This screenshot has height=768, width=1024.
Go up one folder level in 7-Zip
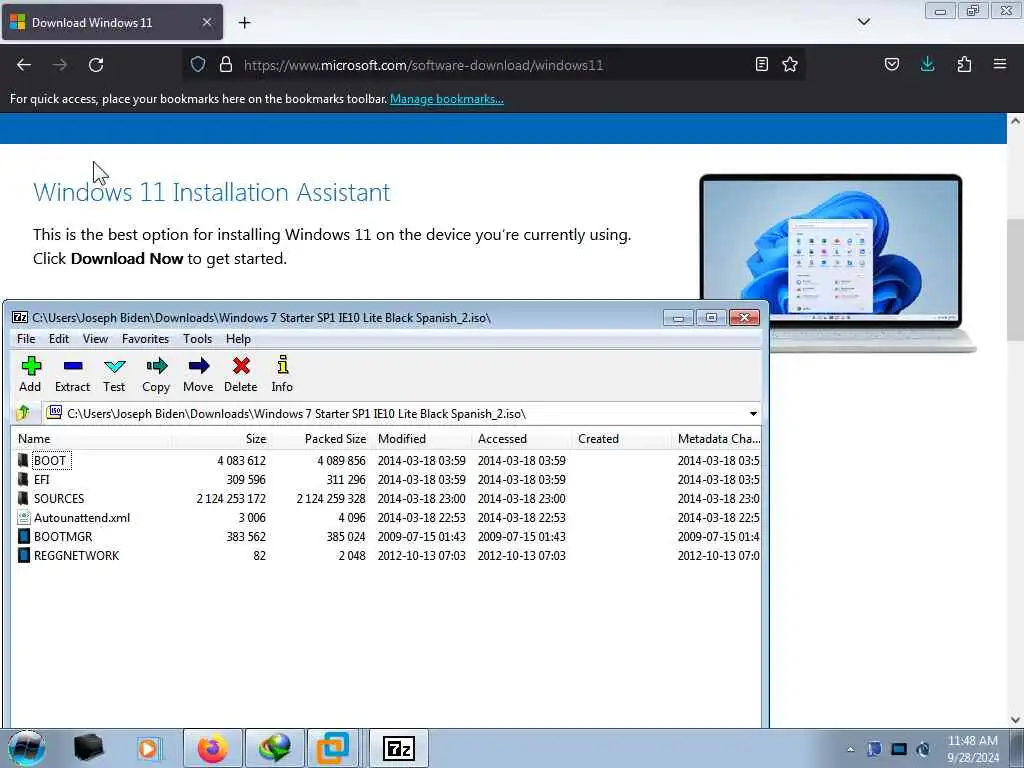tap(24, 413)
